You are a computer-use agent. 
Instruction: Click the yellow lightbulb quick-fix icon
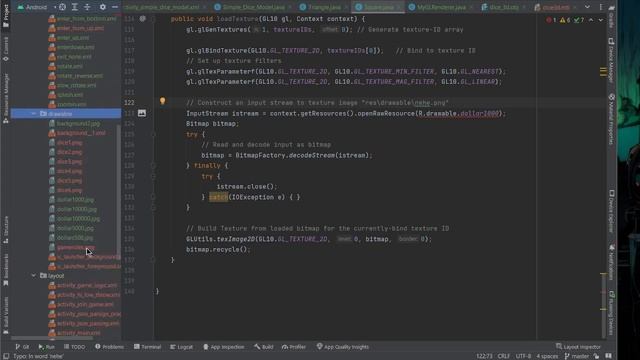click(x=162, y=101)
